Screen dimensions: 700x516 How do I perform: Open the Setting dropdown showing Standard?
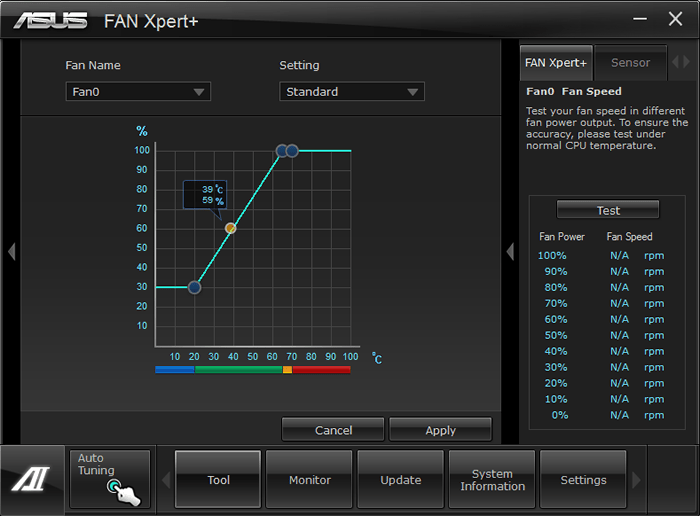click(352, 92)
